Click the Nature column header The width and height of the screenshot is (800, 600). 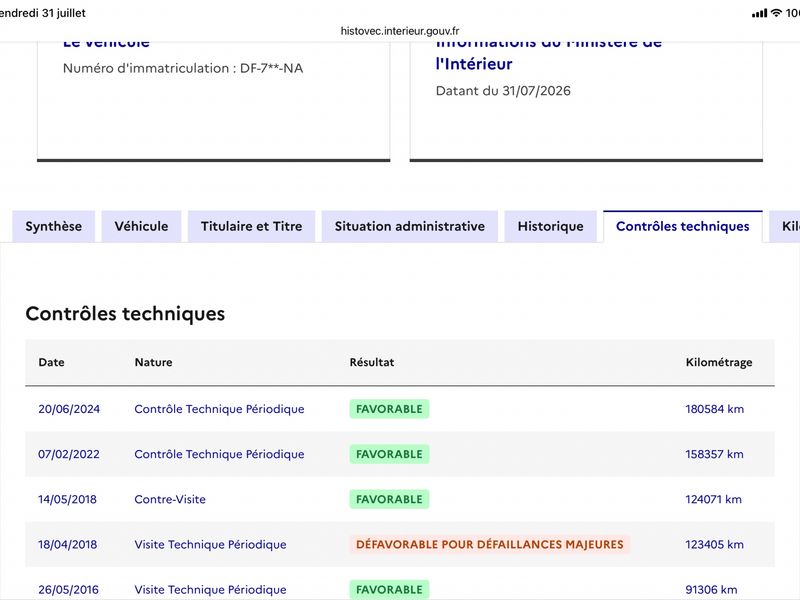click(x=154, y=362)
